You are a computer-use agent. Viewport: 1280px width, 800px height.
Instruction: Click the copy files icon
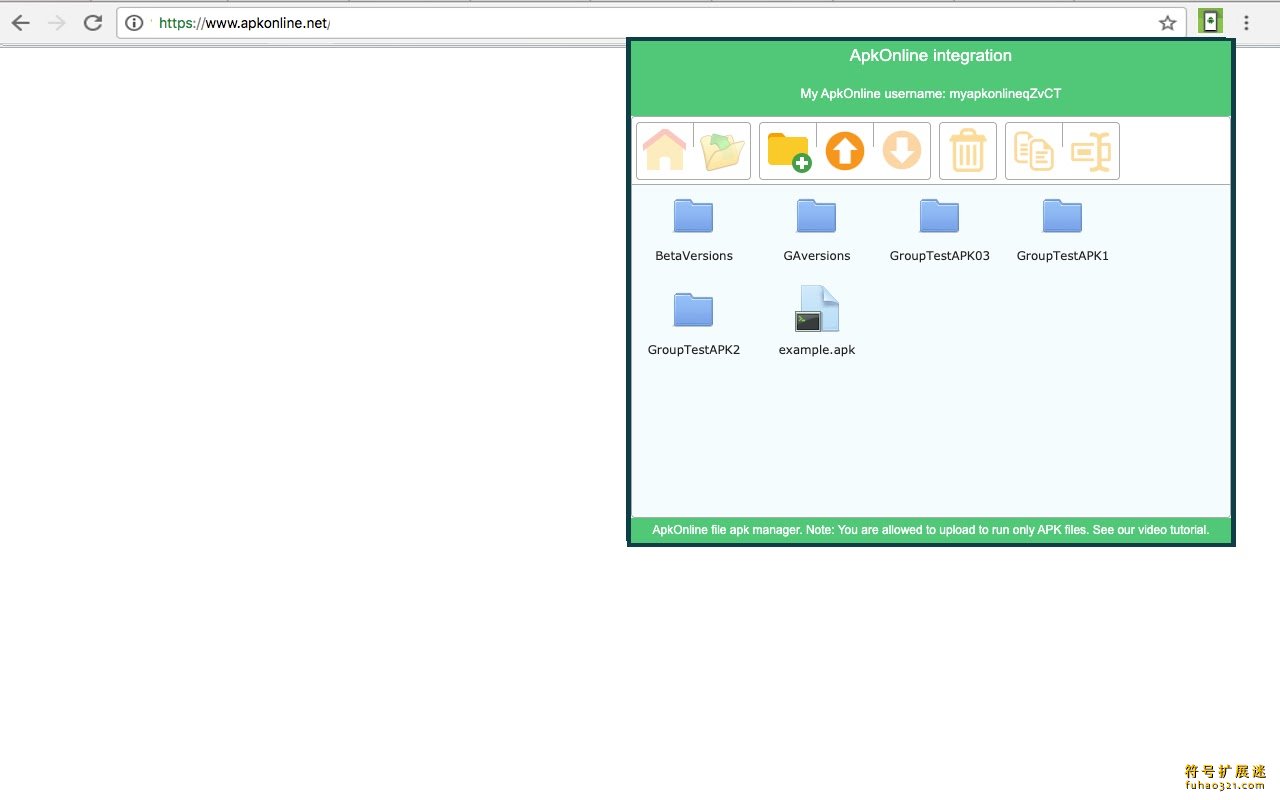[x=1034, y=151]
